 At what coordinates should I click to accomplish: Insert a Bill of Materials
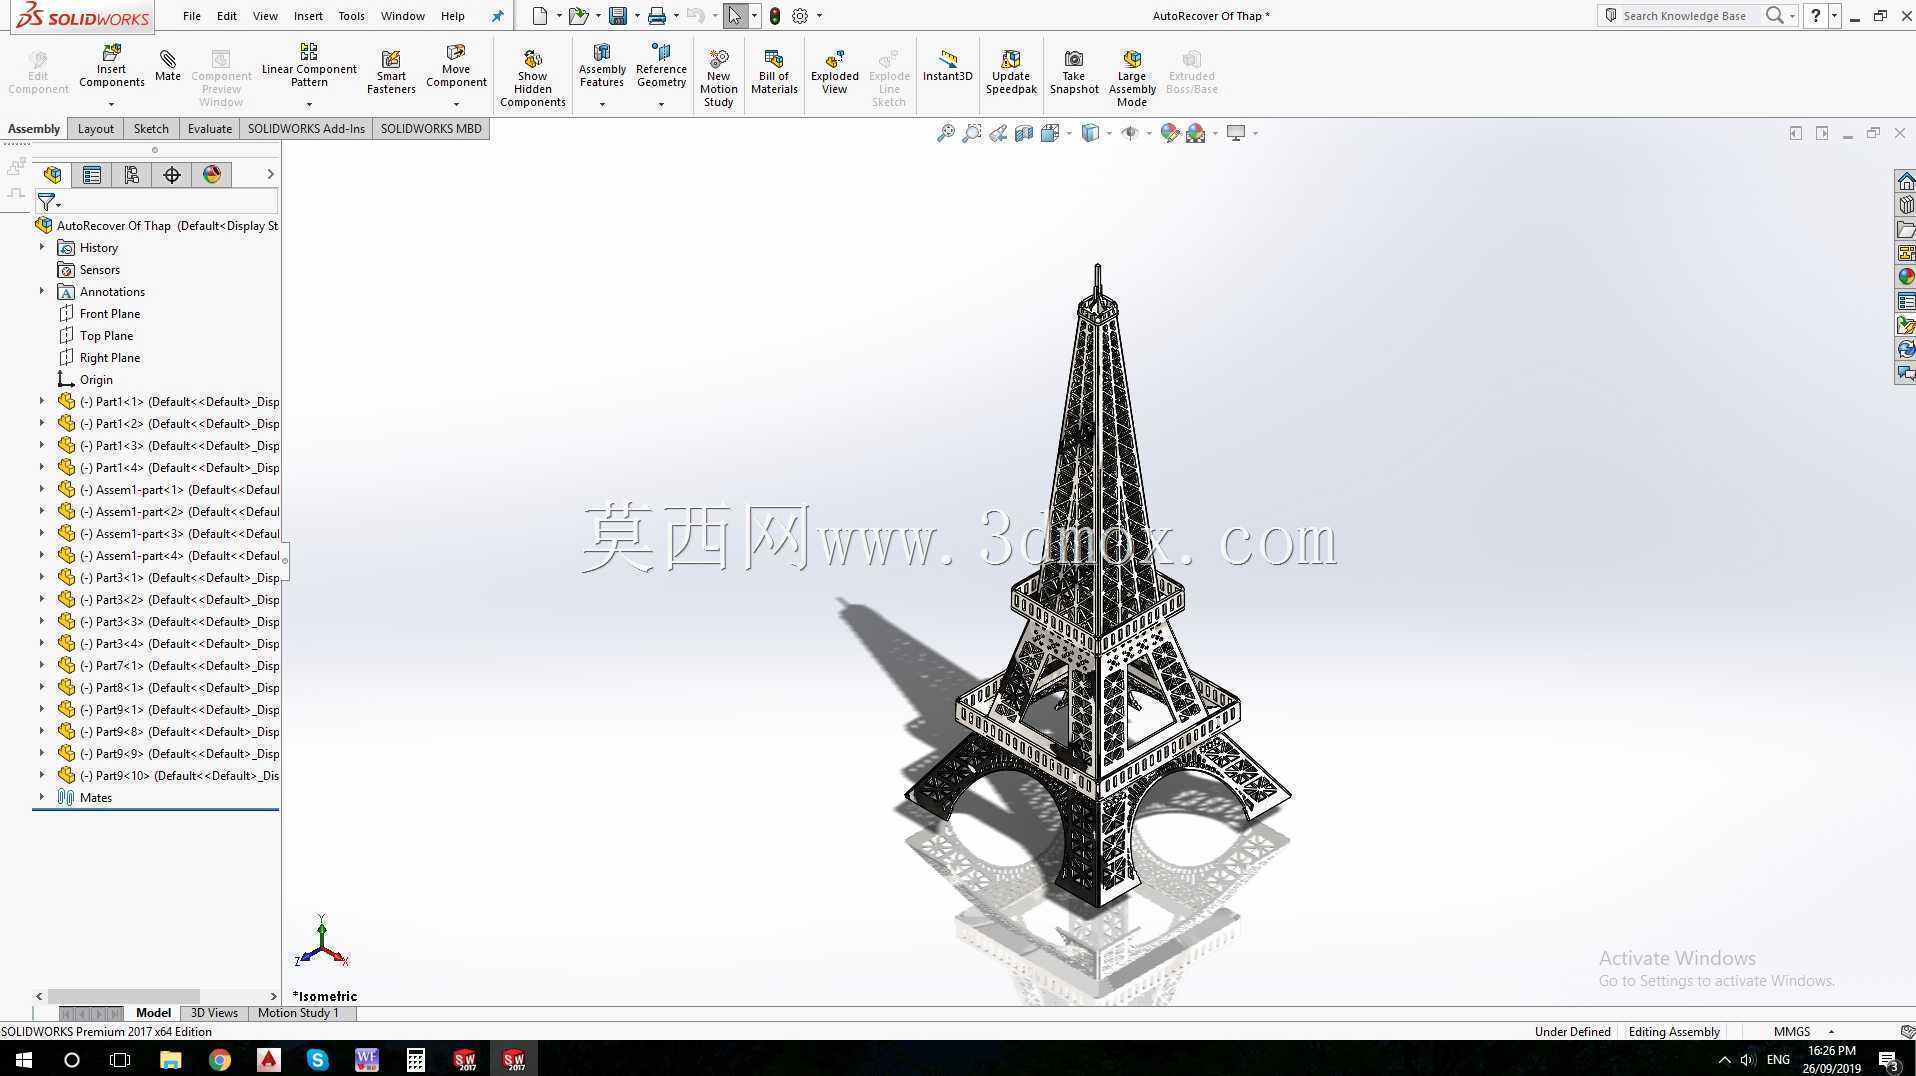774,72
